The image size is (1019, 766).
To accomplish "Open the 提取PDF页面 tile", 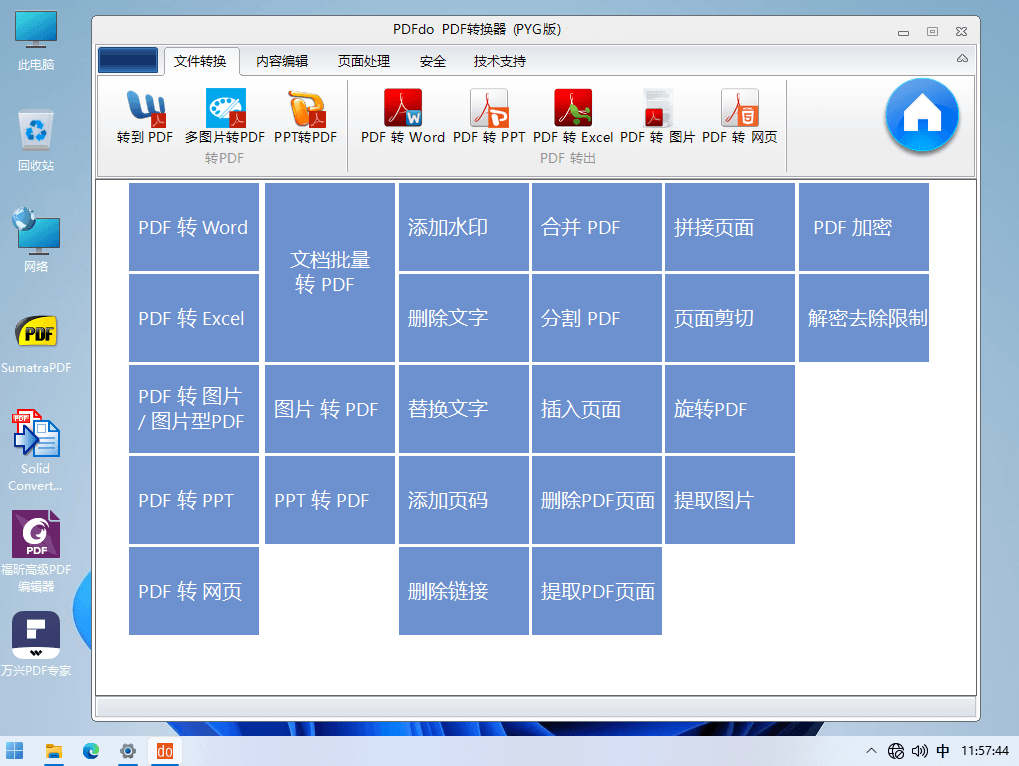I will point(597,591).
